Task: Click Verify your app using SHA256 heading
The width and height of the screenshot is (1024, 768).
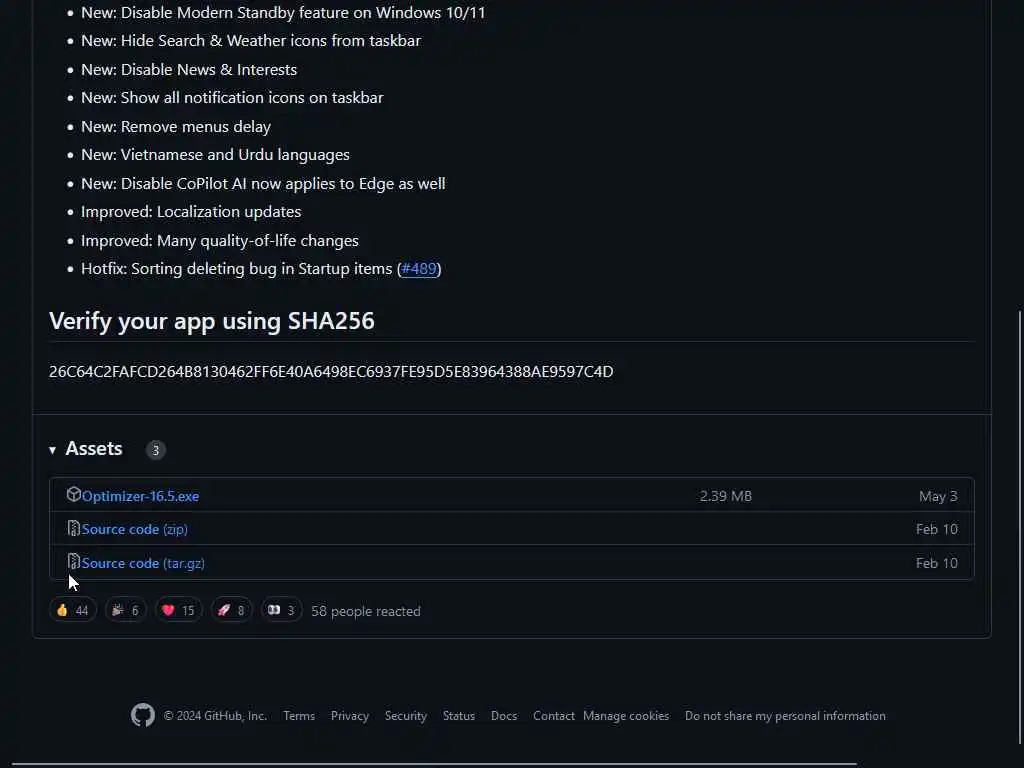Action: 212,321
